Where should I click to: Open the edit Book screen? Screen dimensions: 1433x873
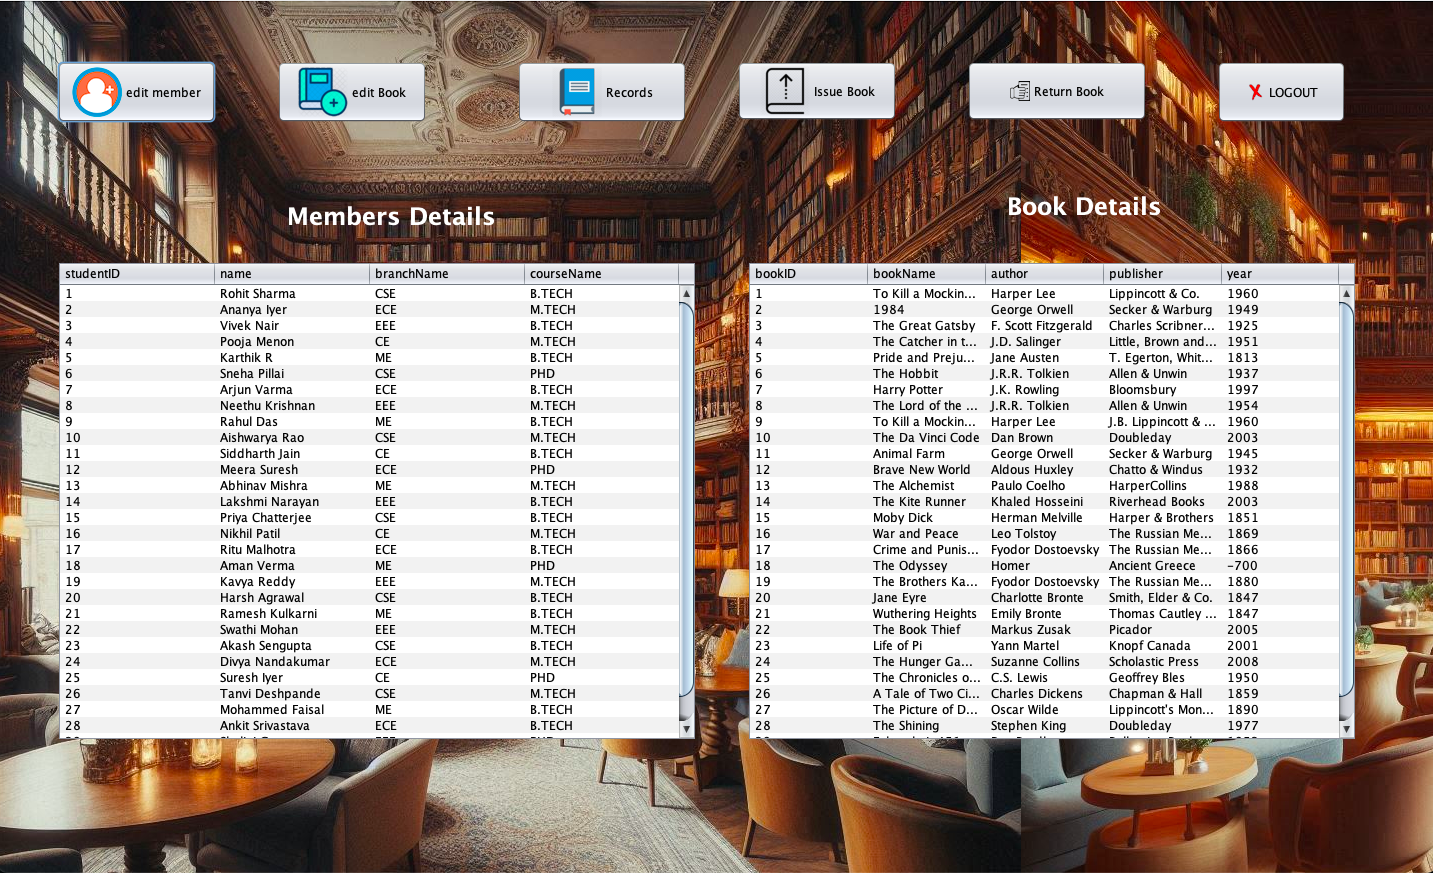point(352,92)
